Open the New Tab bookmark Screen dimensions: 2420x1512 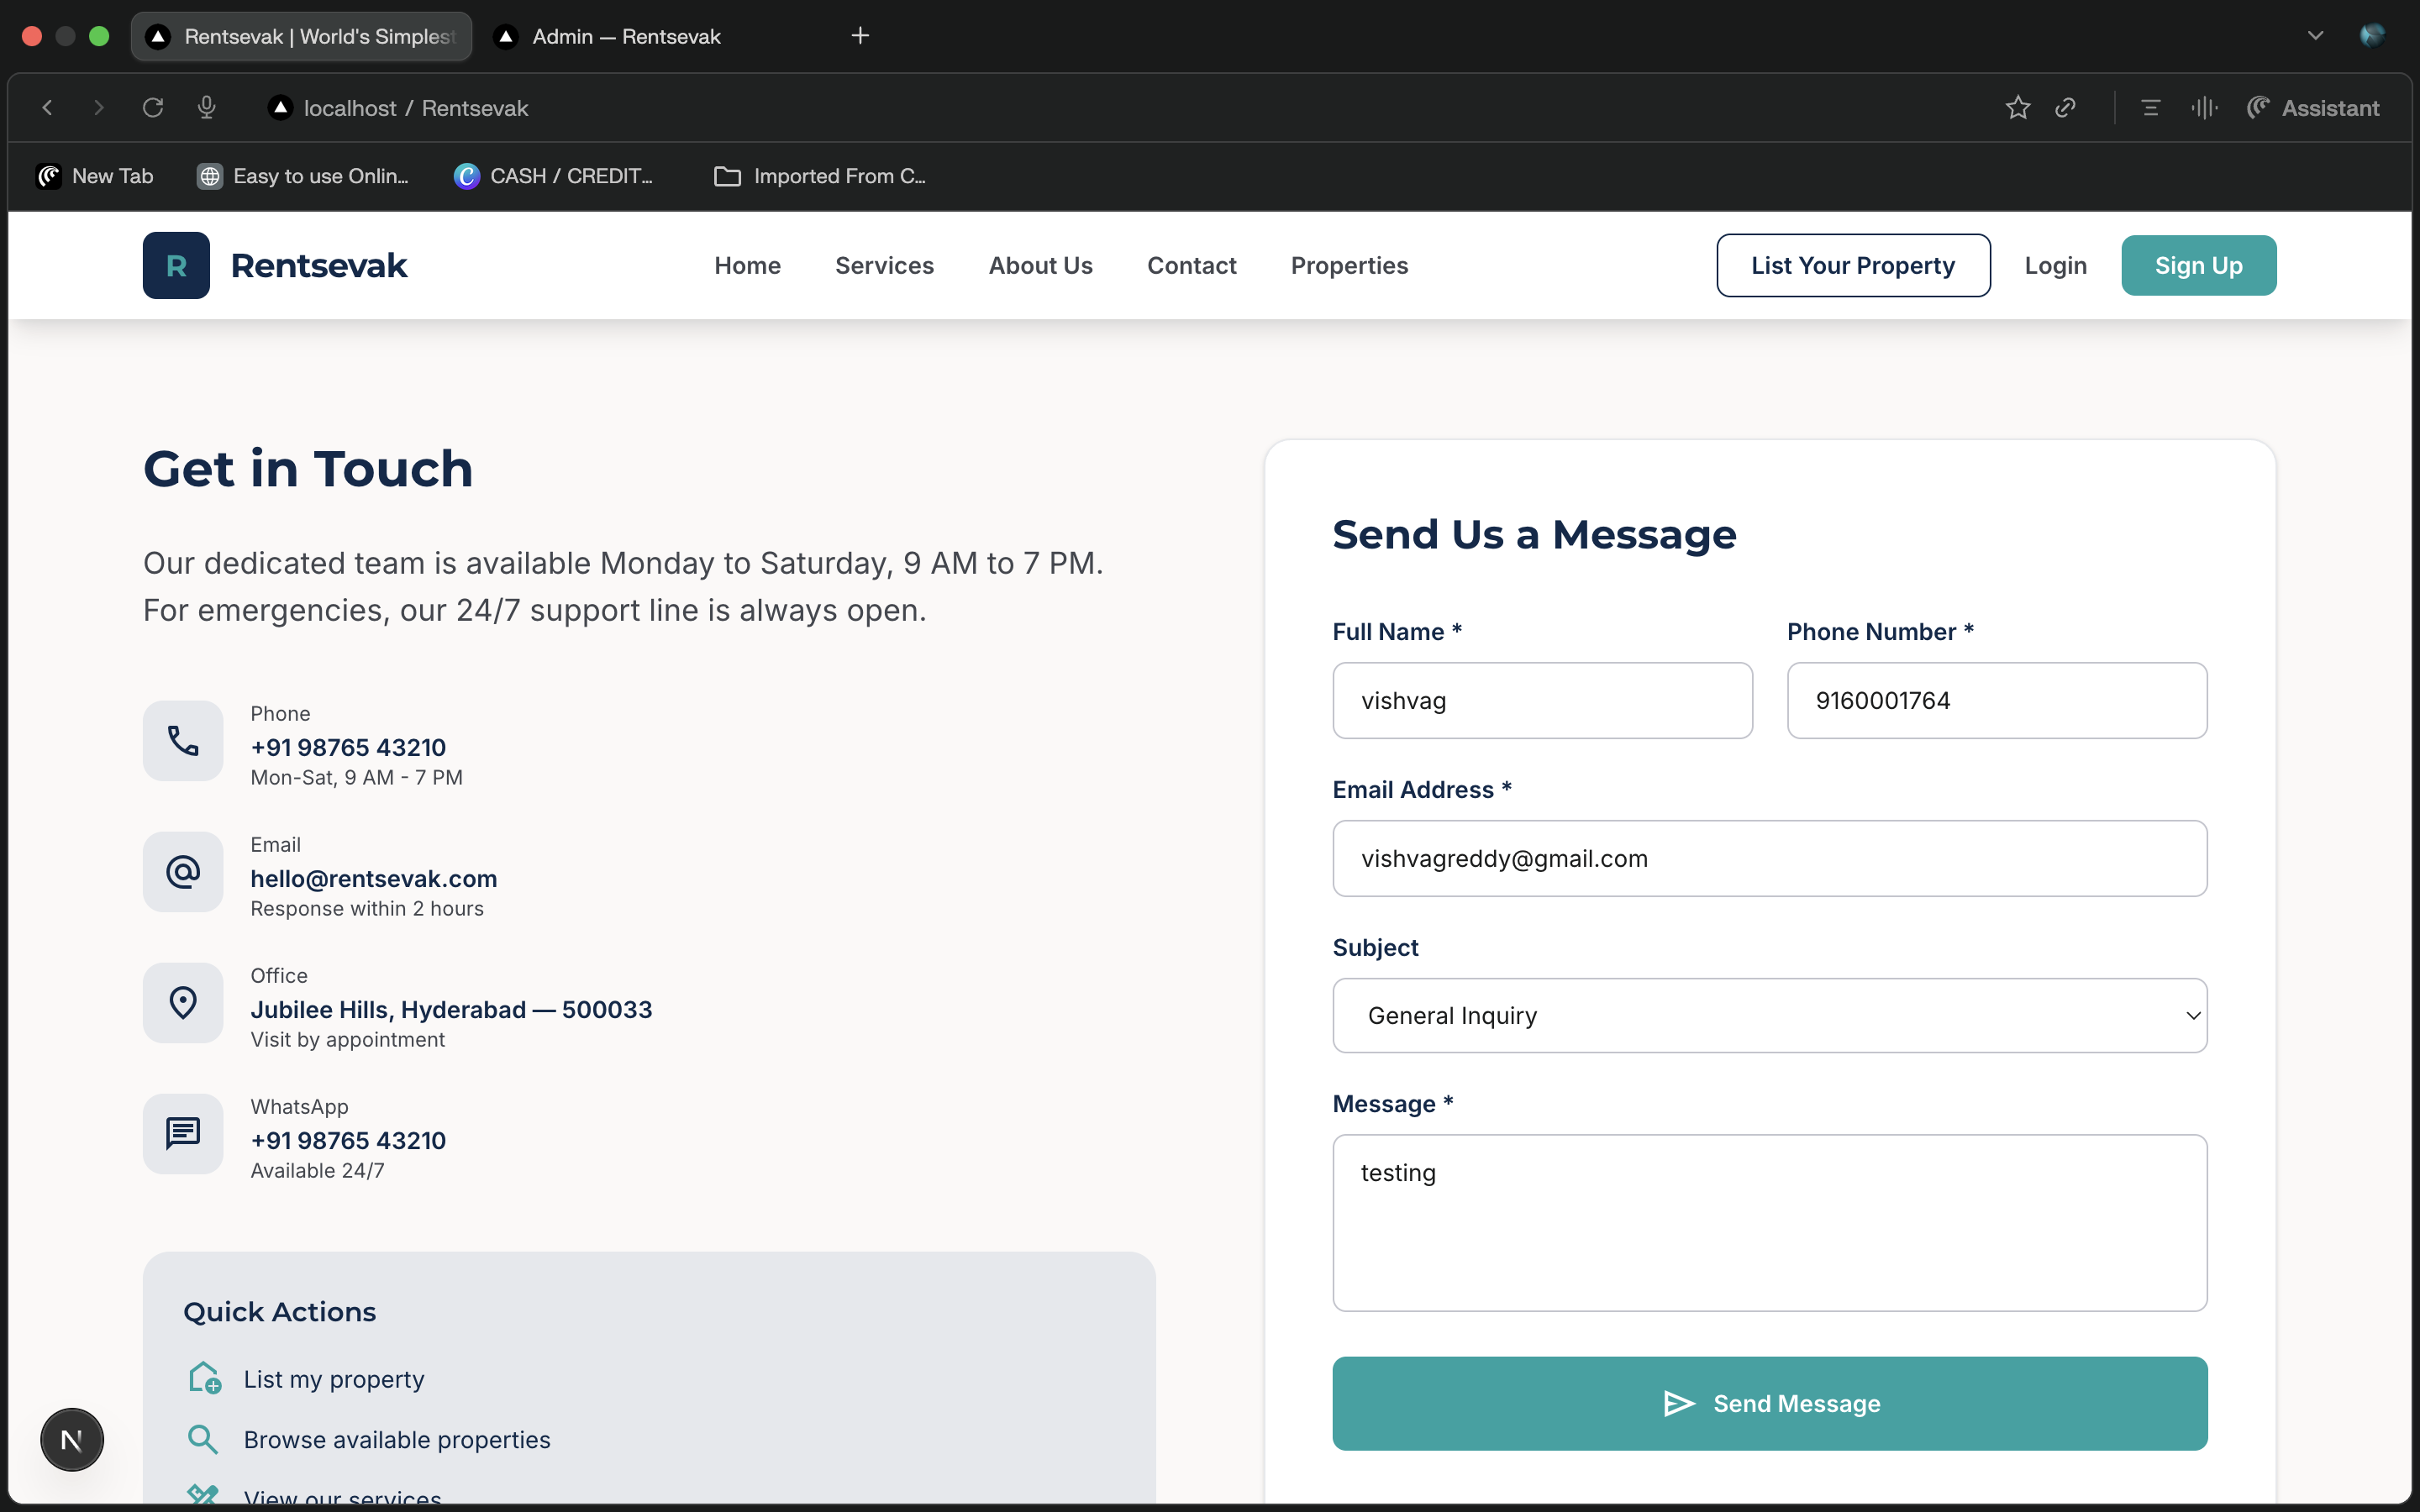(95, 176)
